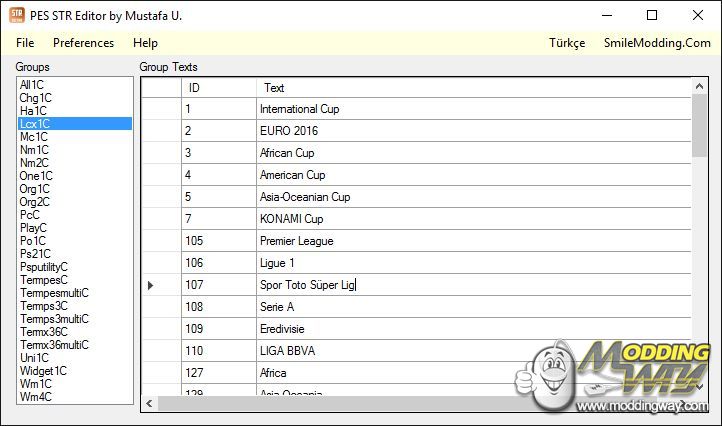The width and height of the screenshot is (722, 426).
Task: Maximize the PES STR Editor window
Action: point(652,15)
